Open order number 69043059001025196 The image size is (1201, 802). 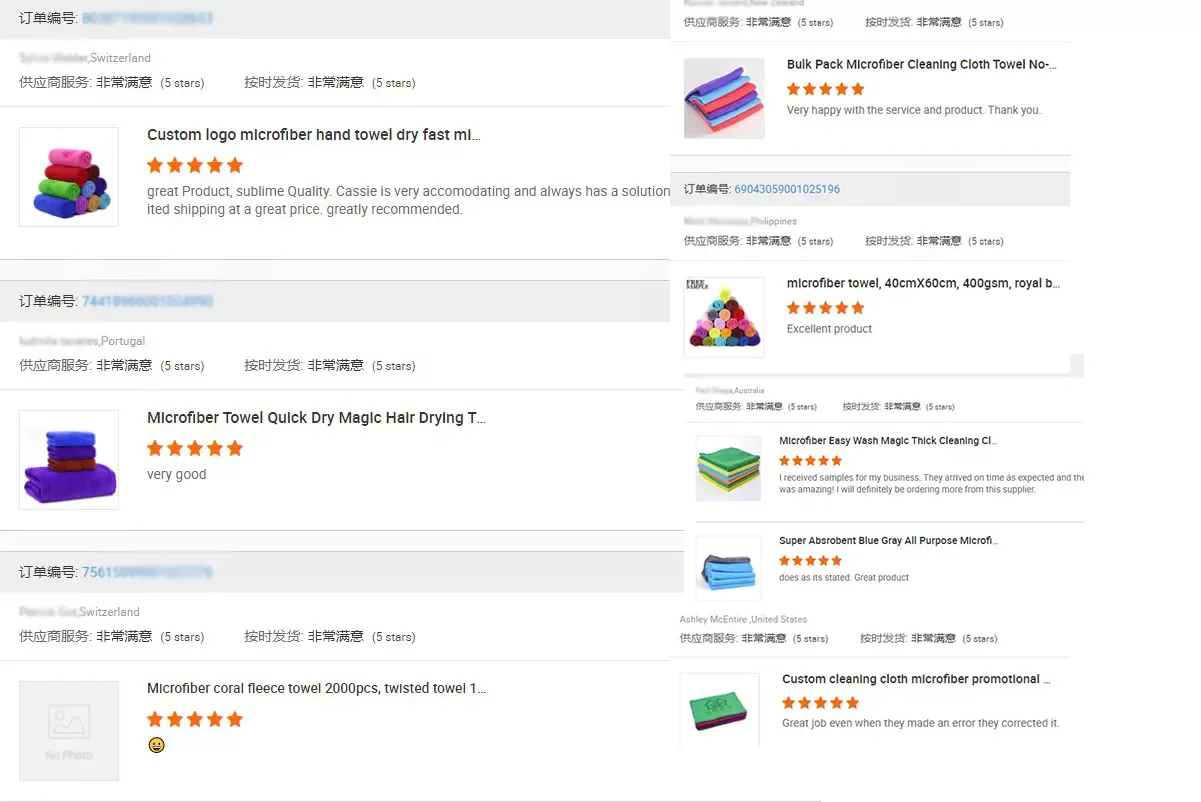[787, 189]
